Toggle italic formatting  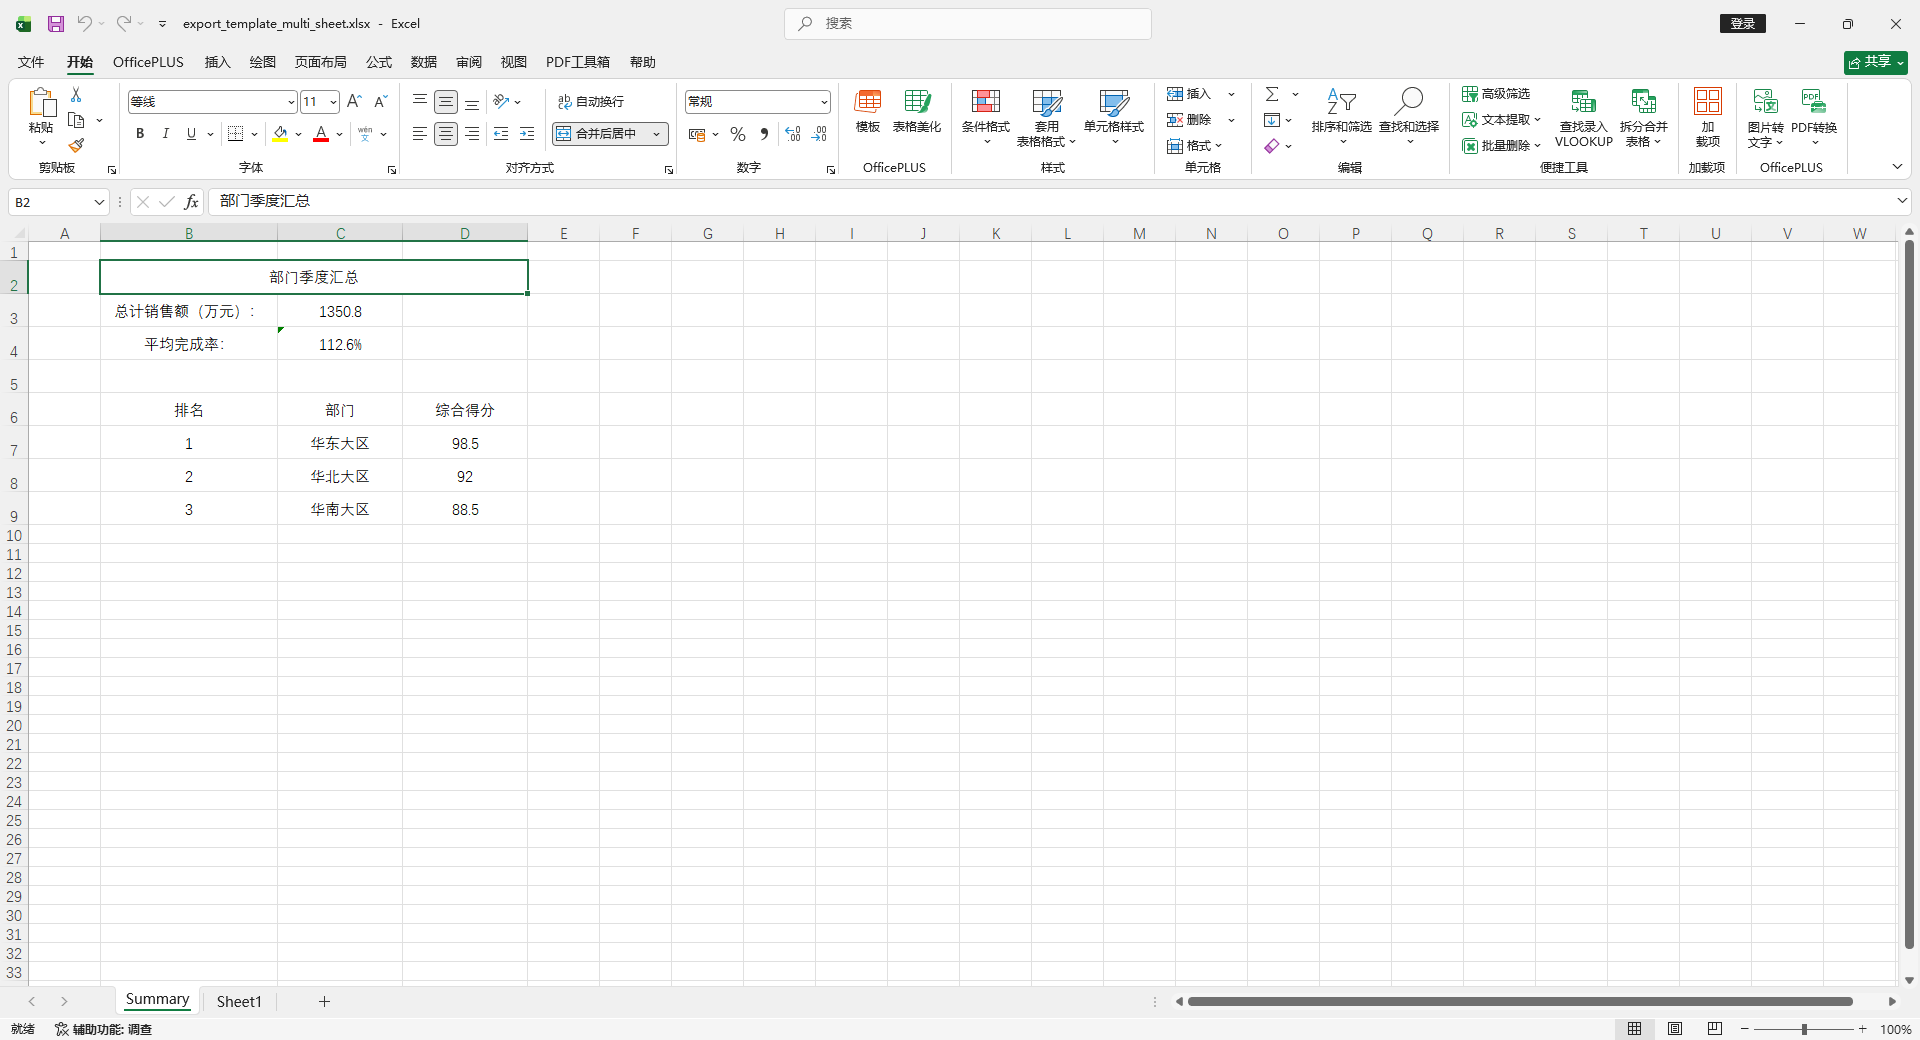tap(166, 134)
